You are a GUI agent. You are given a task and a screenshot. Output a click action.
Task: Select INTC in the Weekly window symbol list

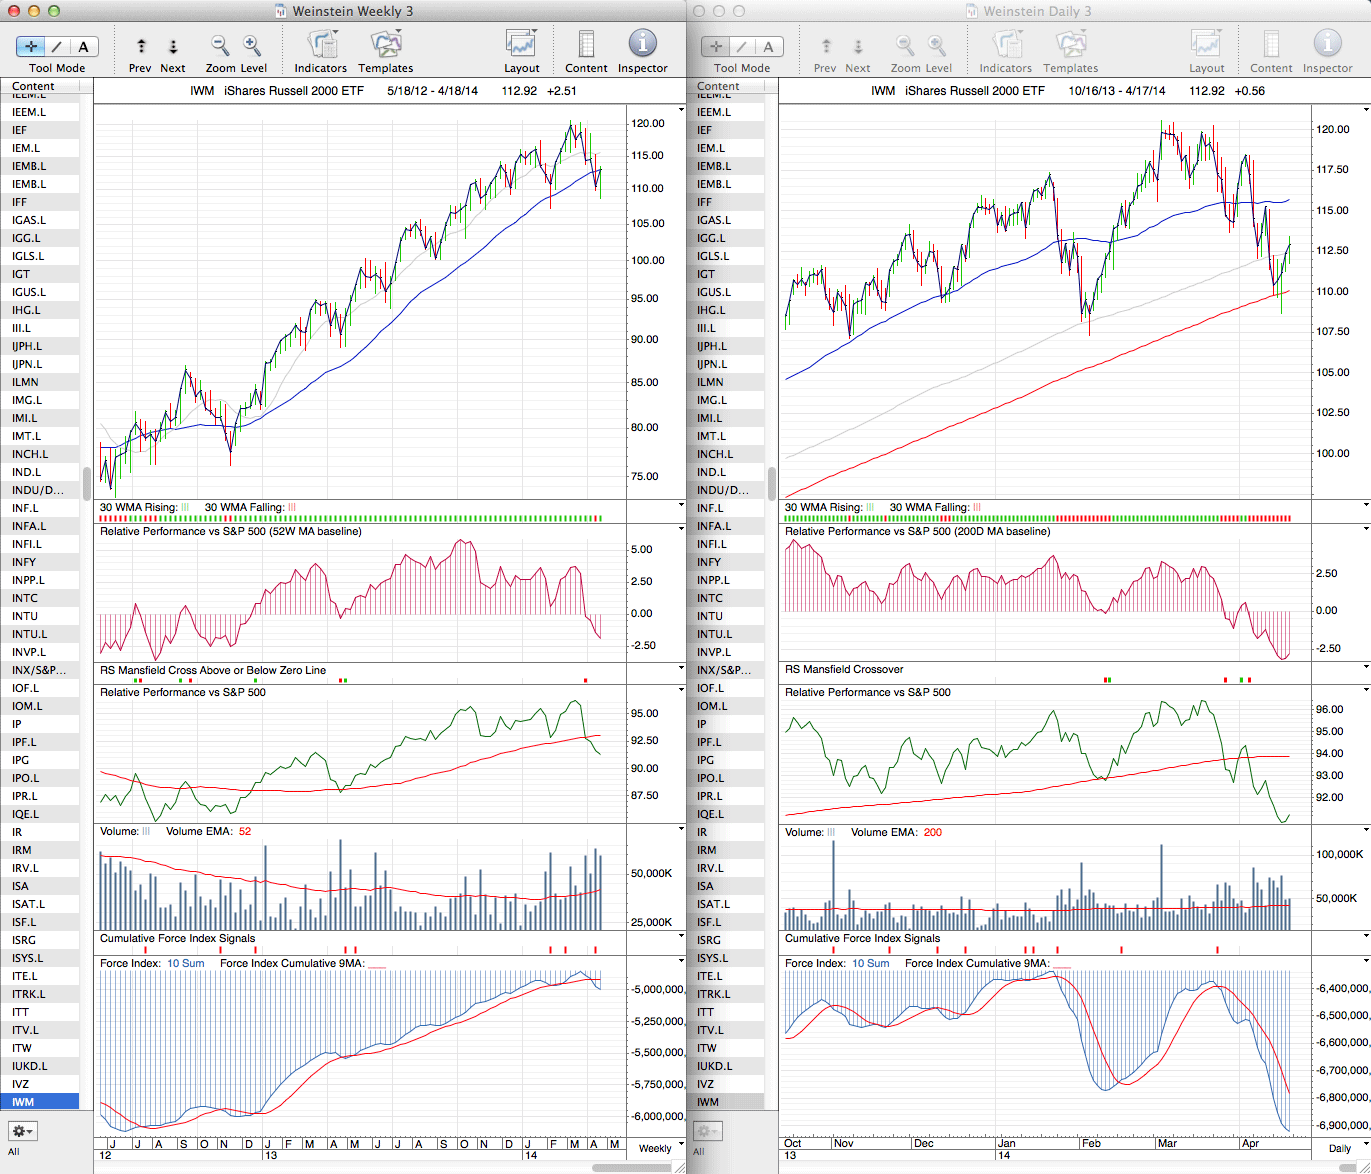click(x=25, y=598)
